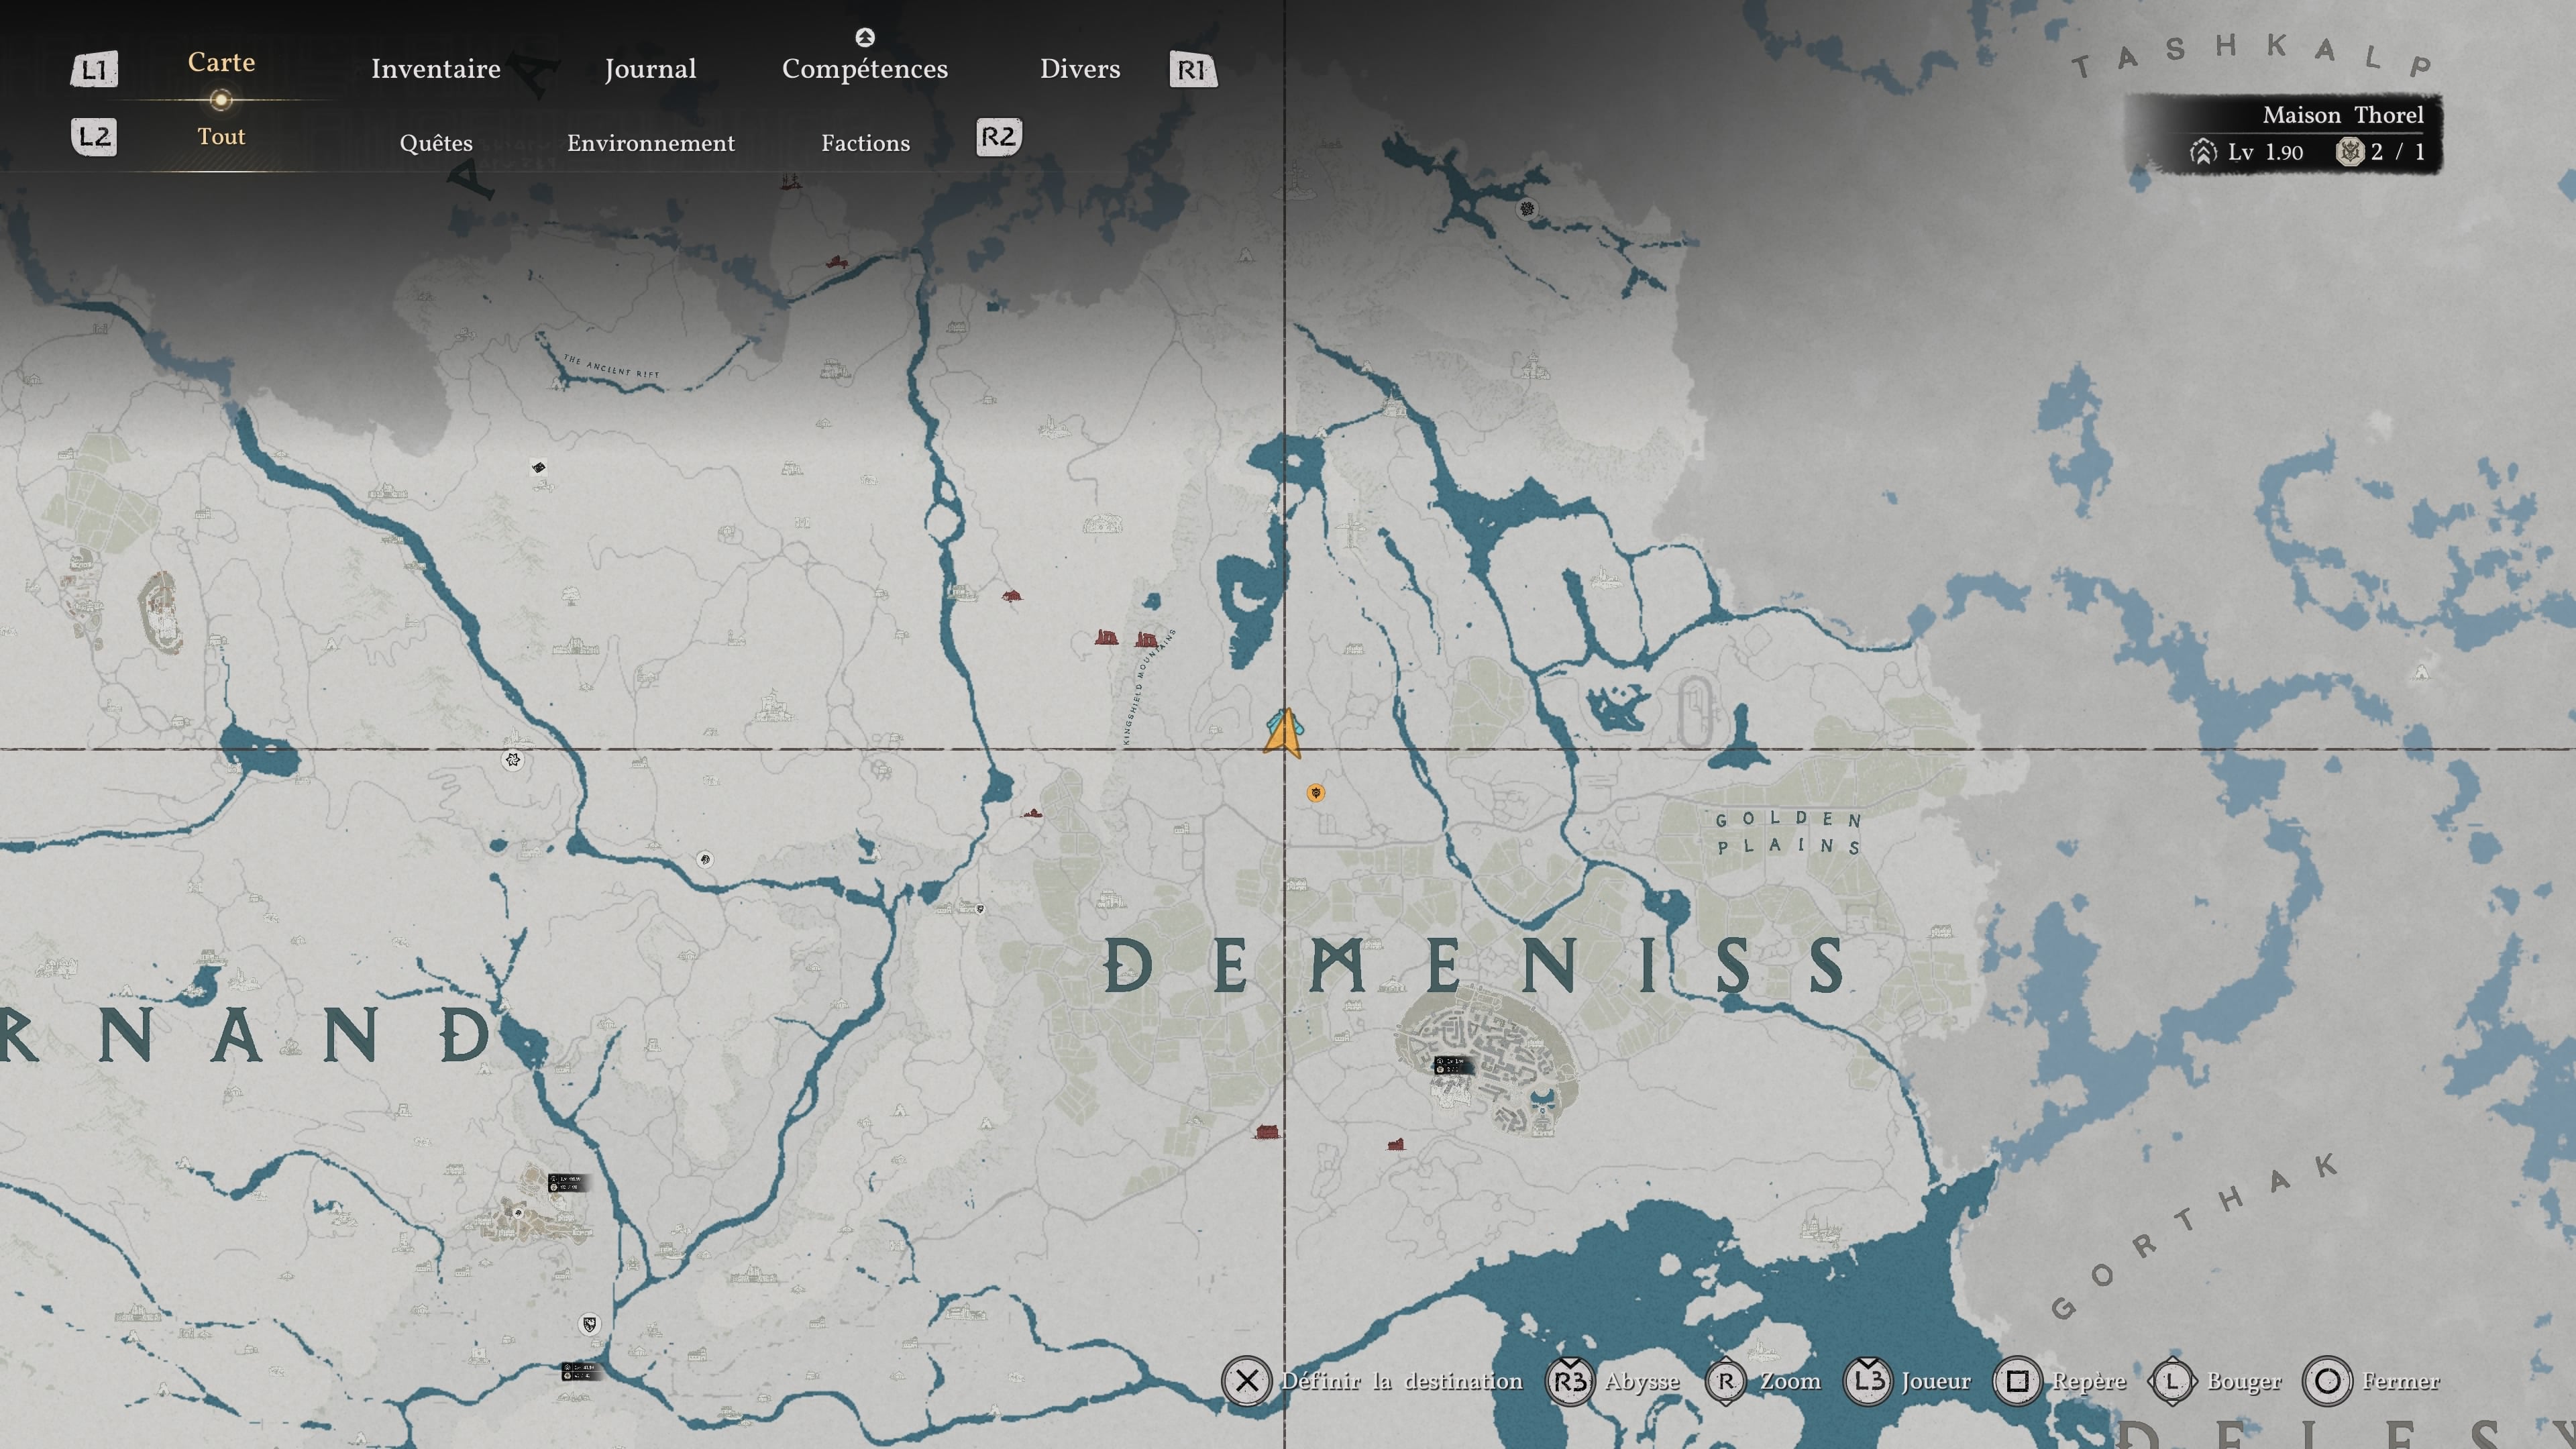Screen dimensions: 2576x1449
Task: Choose the Abysse option
Action: coord(1642,1382)
